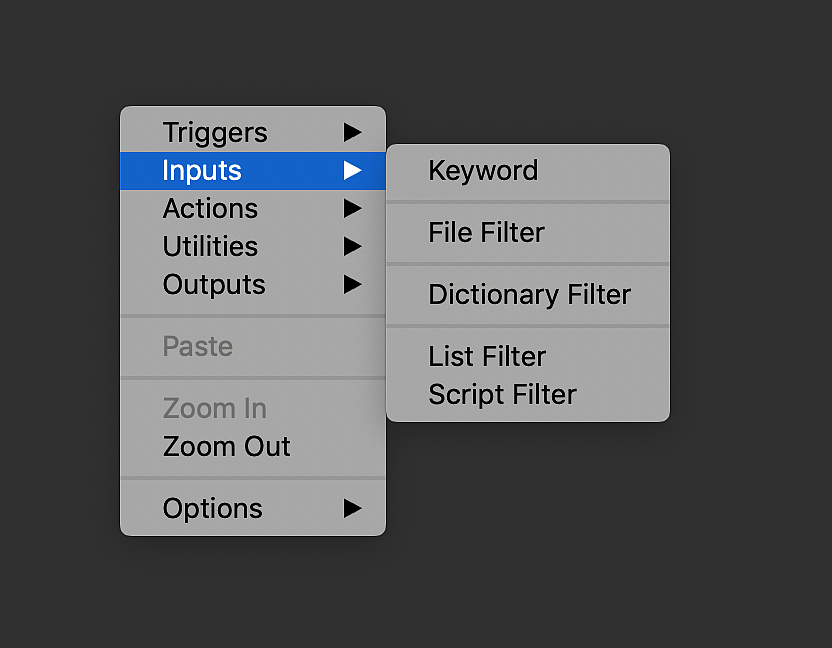Open the Options menu entry
This screenshot has height=648, width=832.
pos(213,508)
